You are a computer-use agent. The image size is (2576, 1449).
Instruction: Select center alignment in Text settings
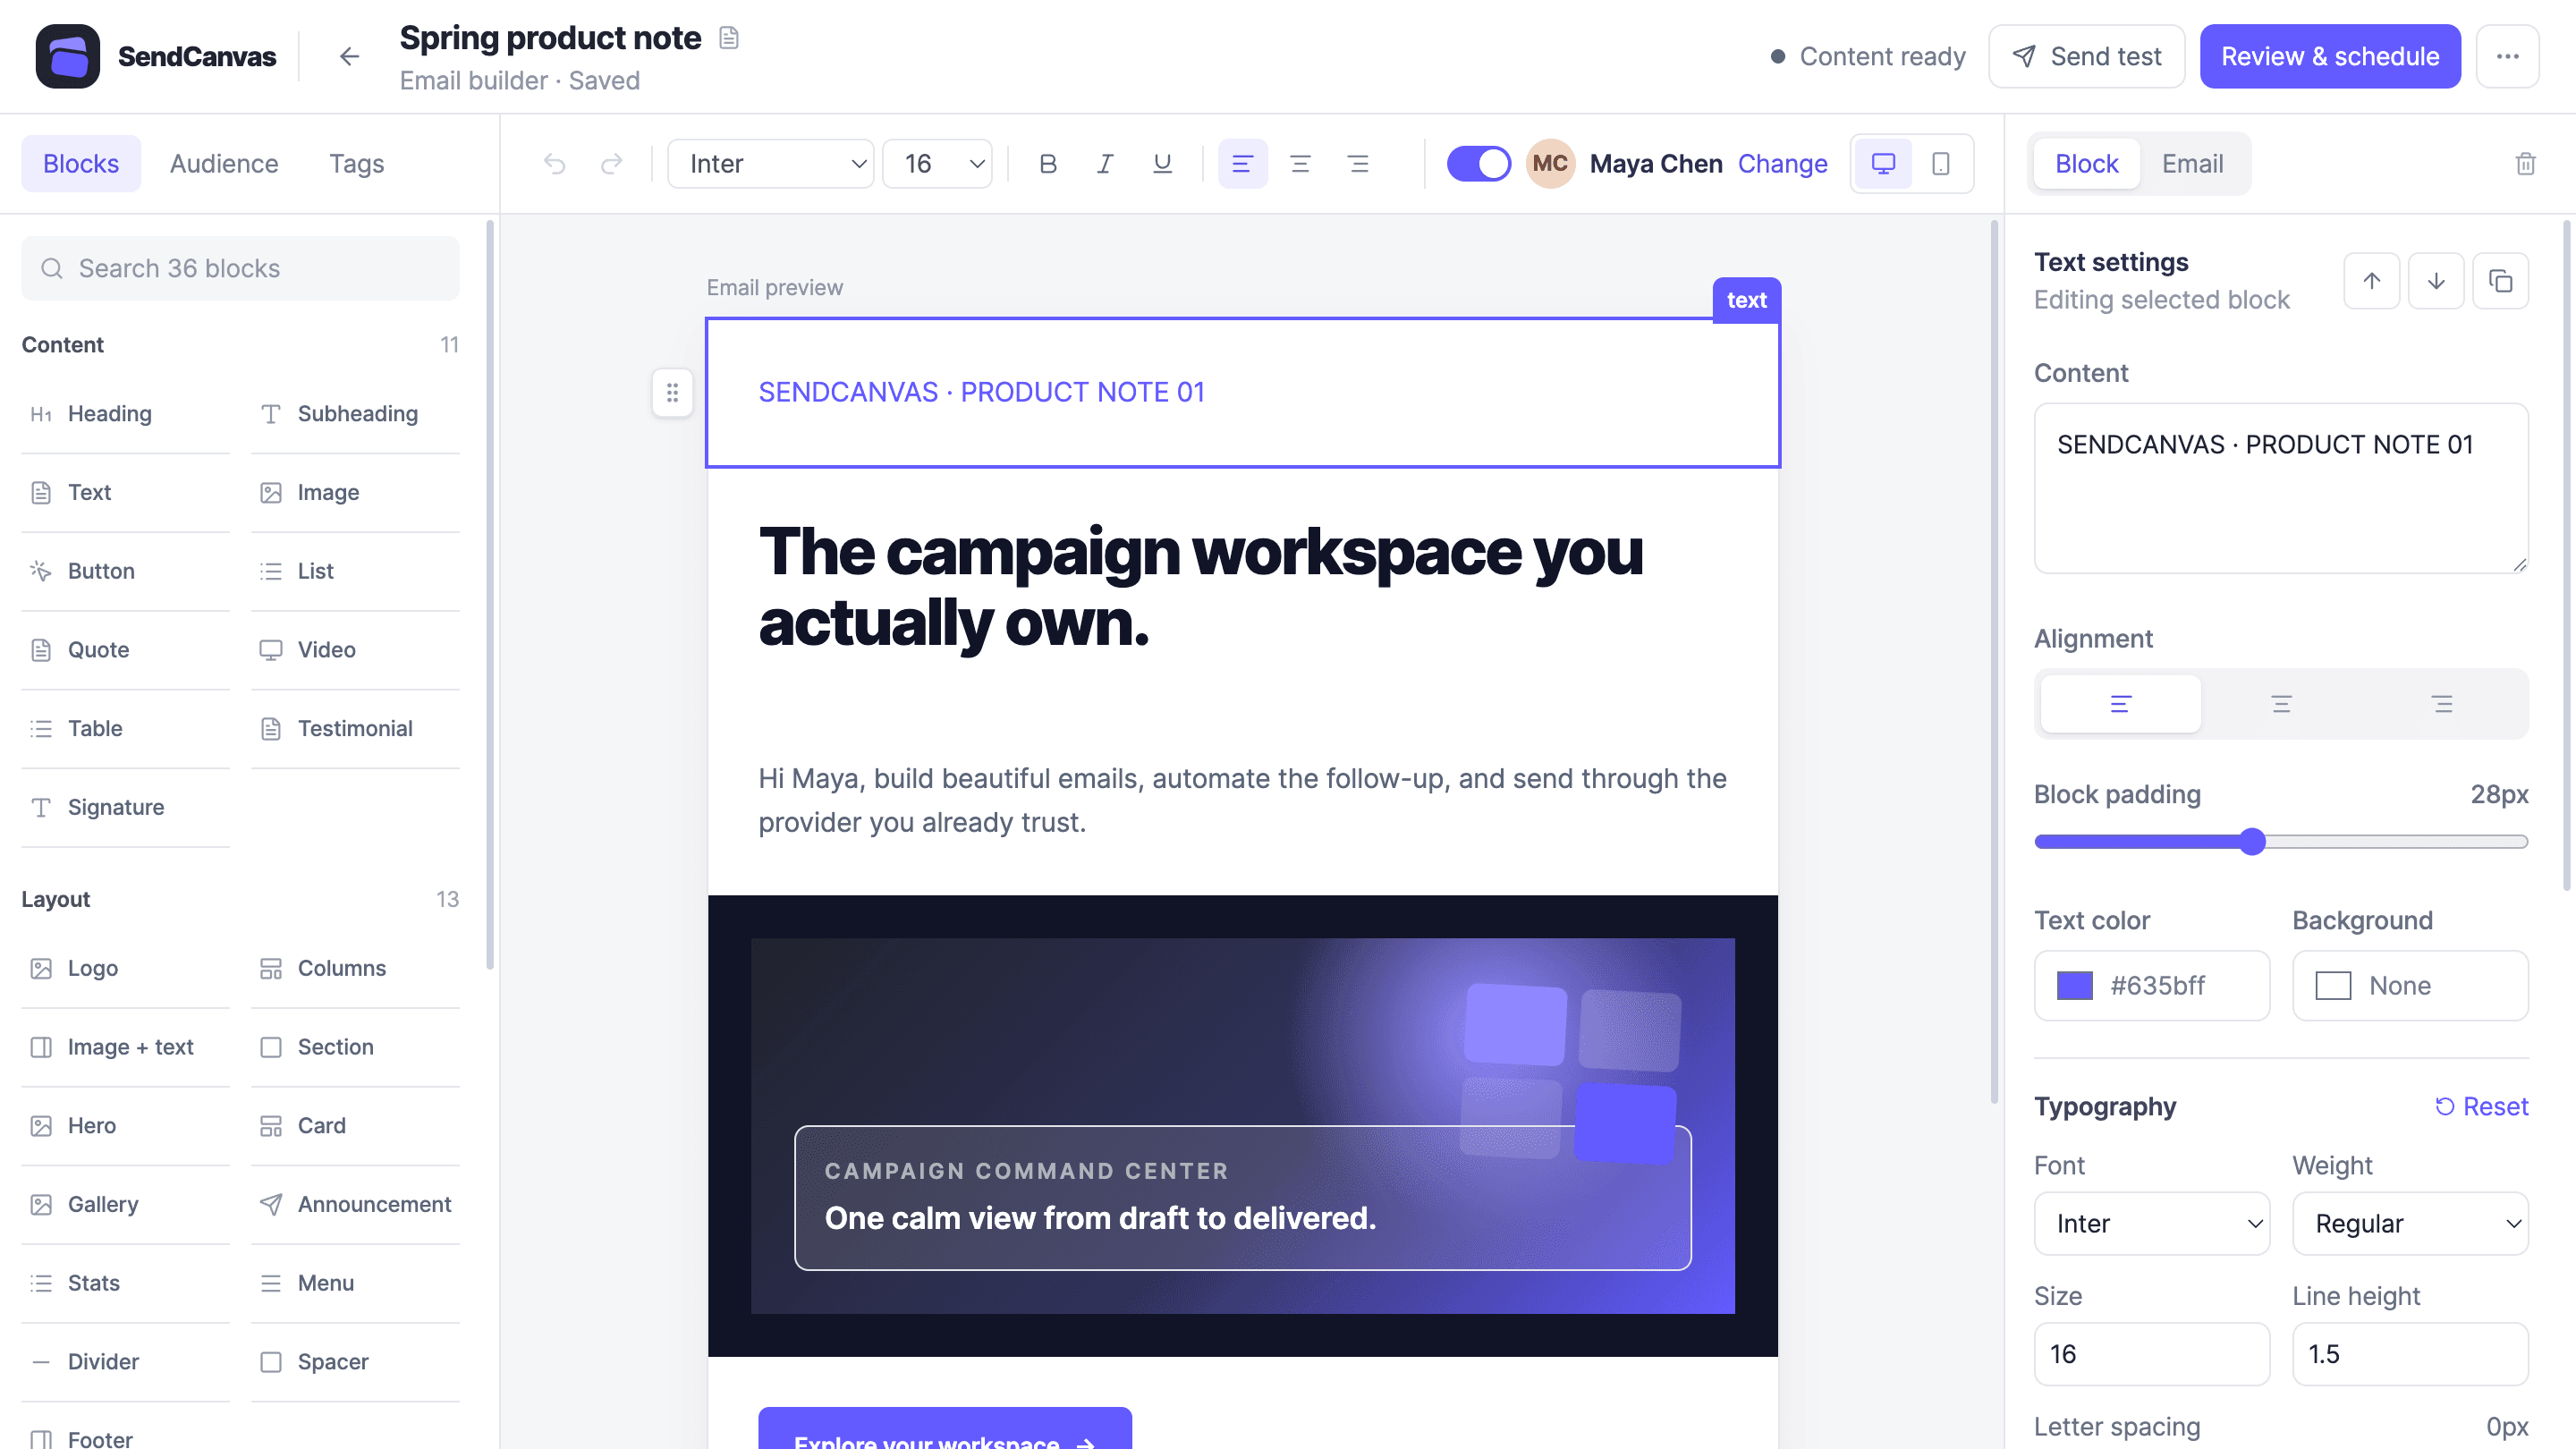tap(2281, 704)
